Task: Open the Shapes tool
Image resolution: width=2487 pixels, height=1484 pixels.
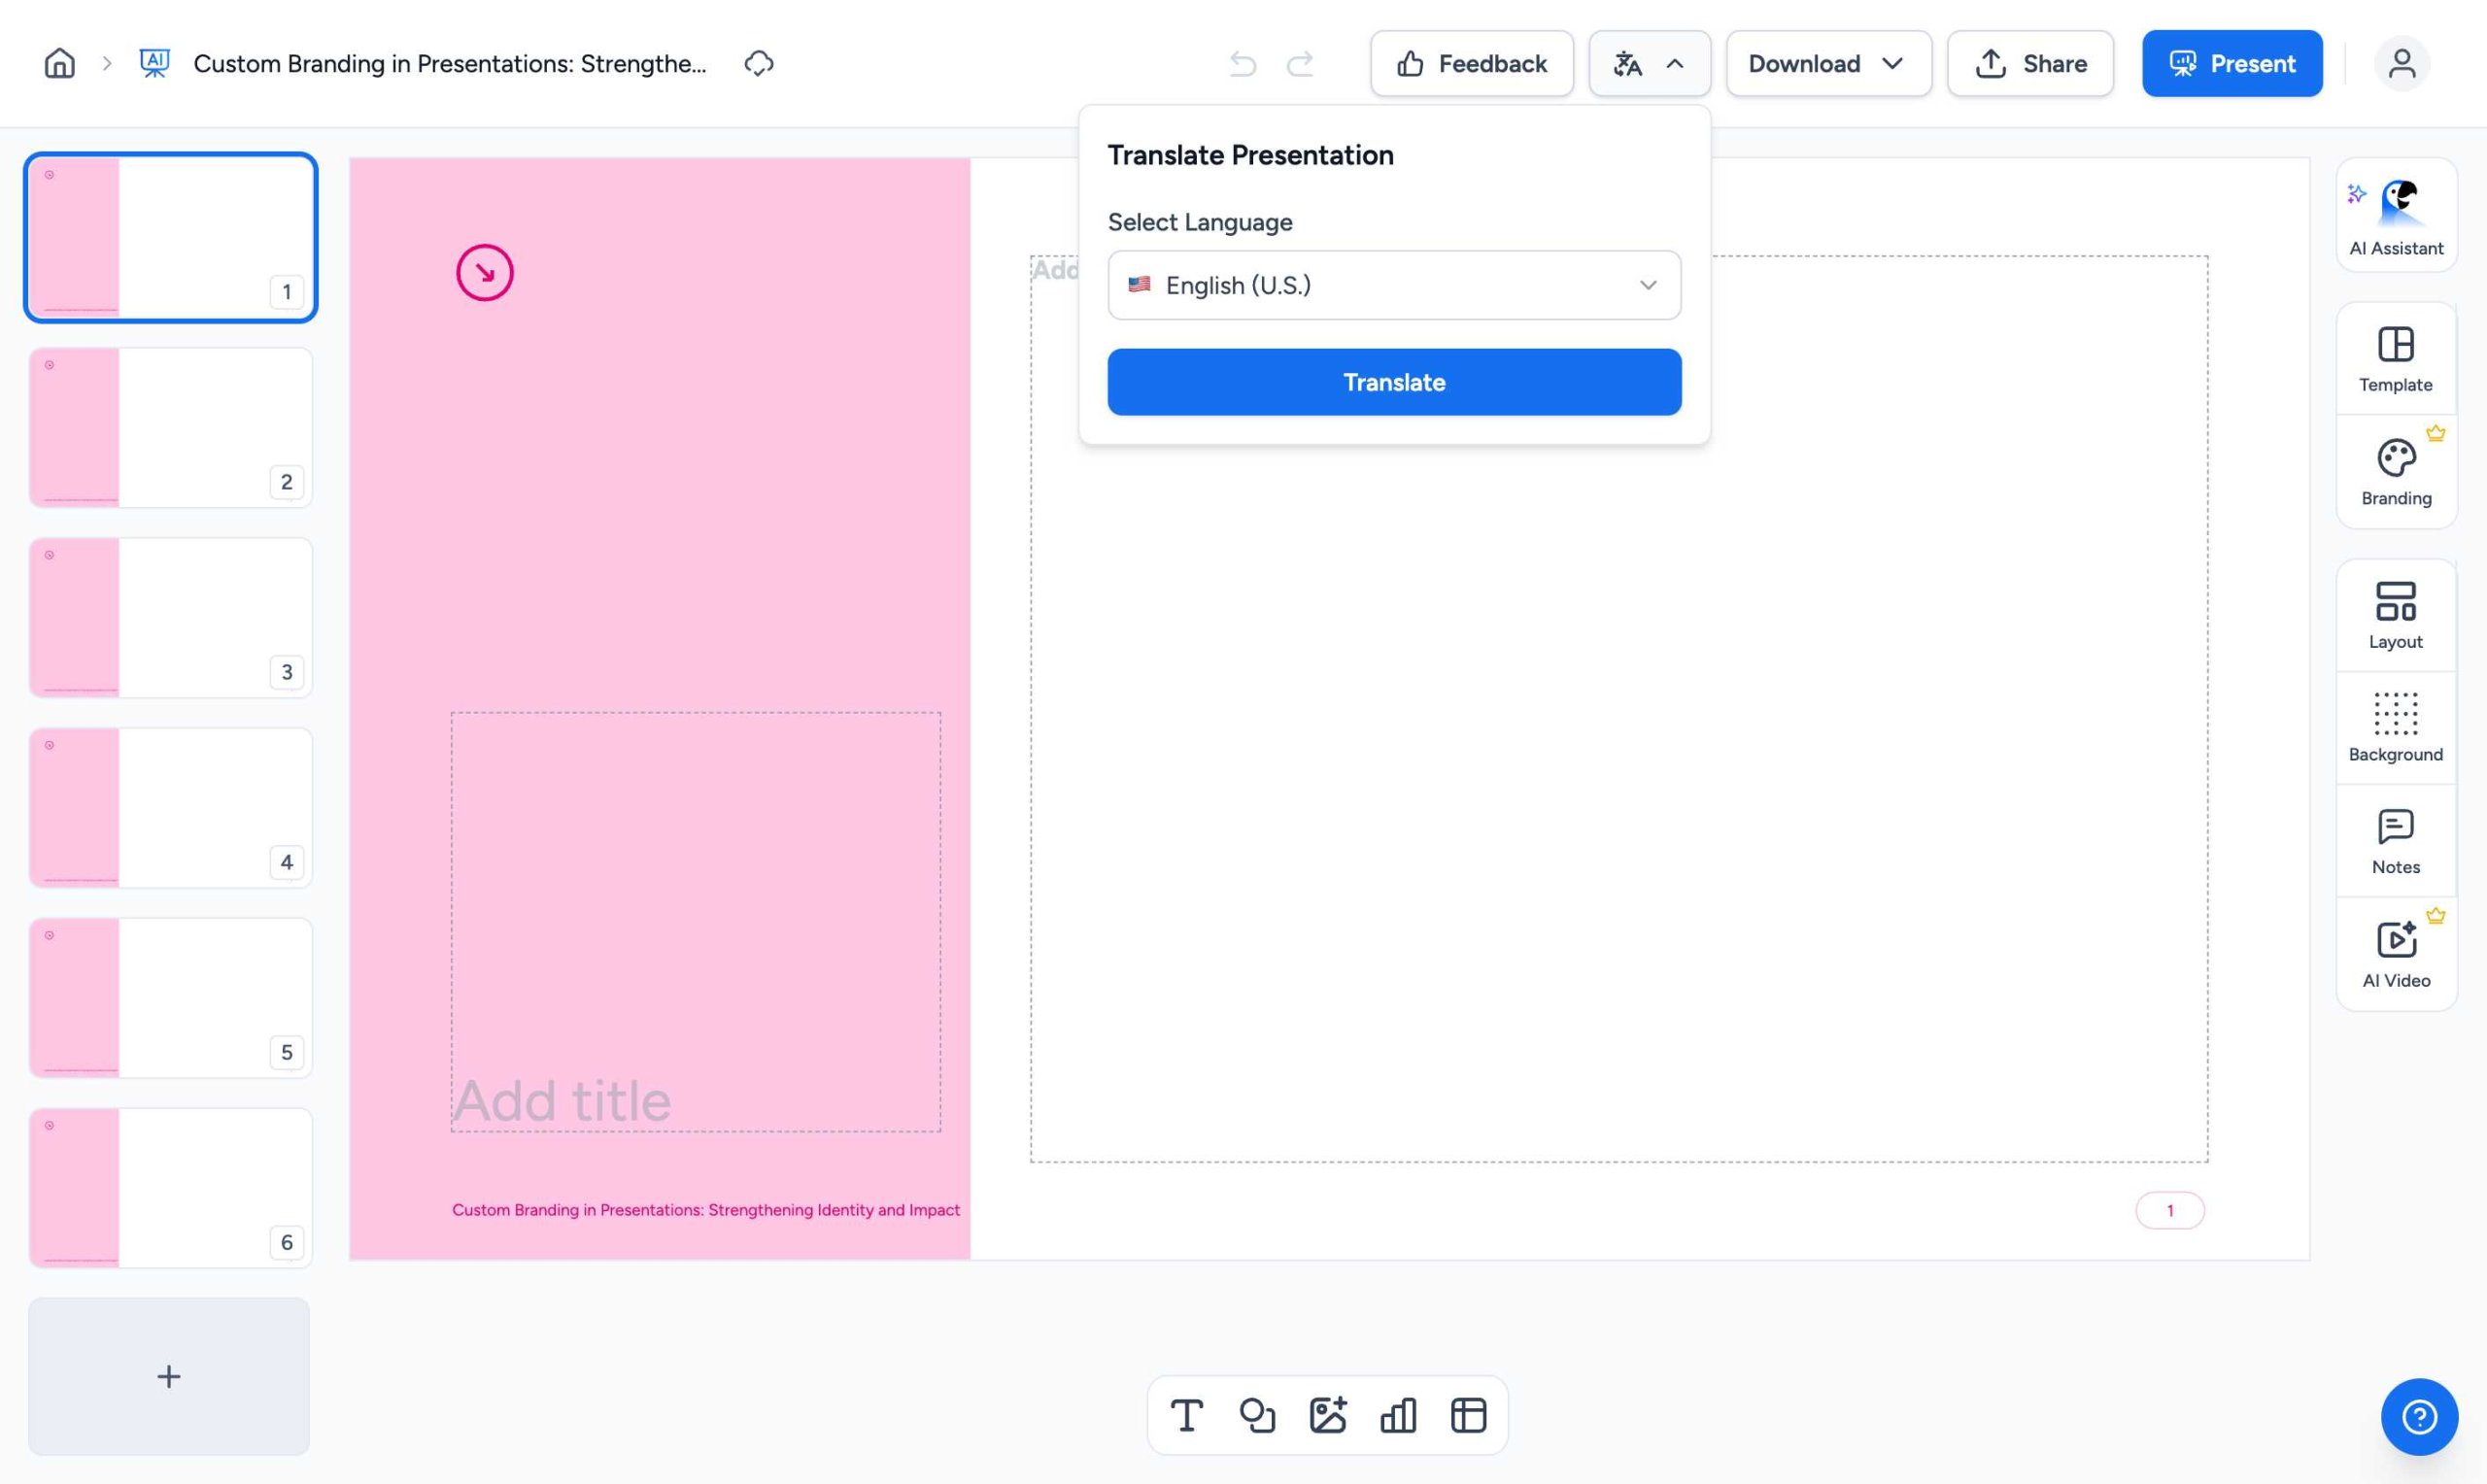Action: pos(1258,1415)
